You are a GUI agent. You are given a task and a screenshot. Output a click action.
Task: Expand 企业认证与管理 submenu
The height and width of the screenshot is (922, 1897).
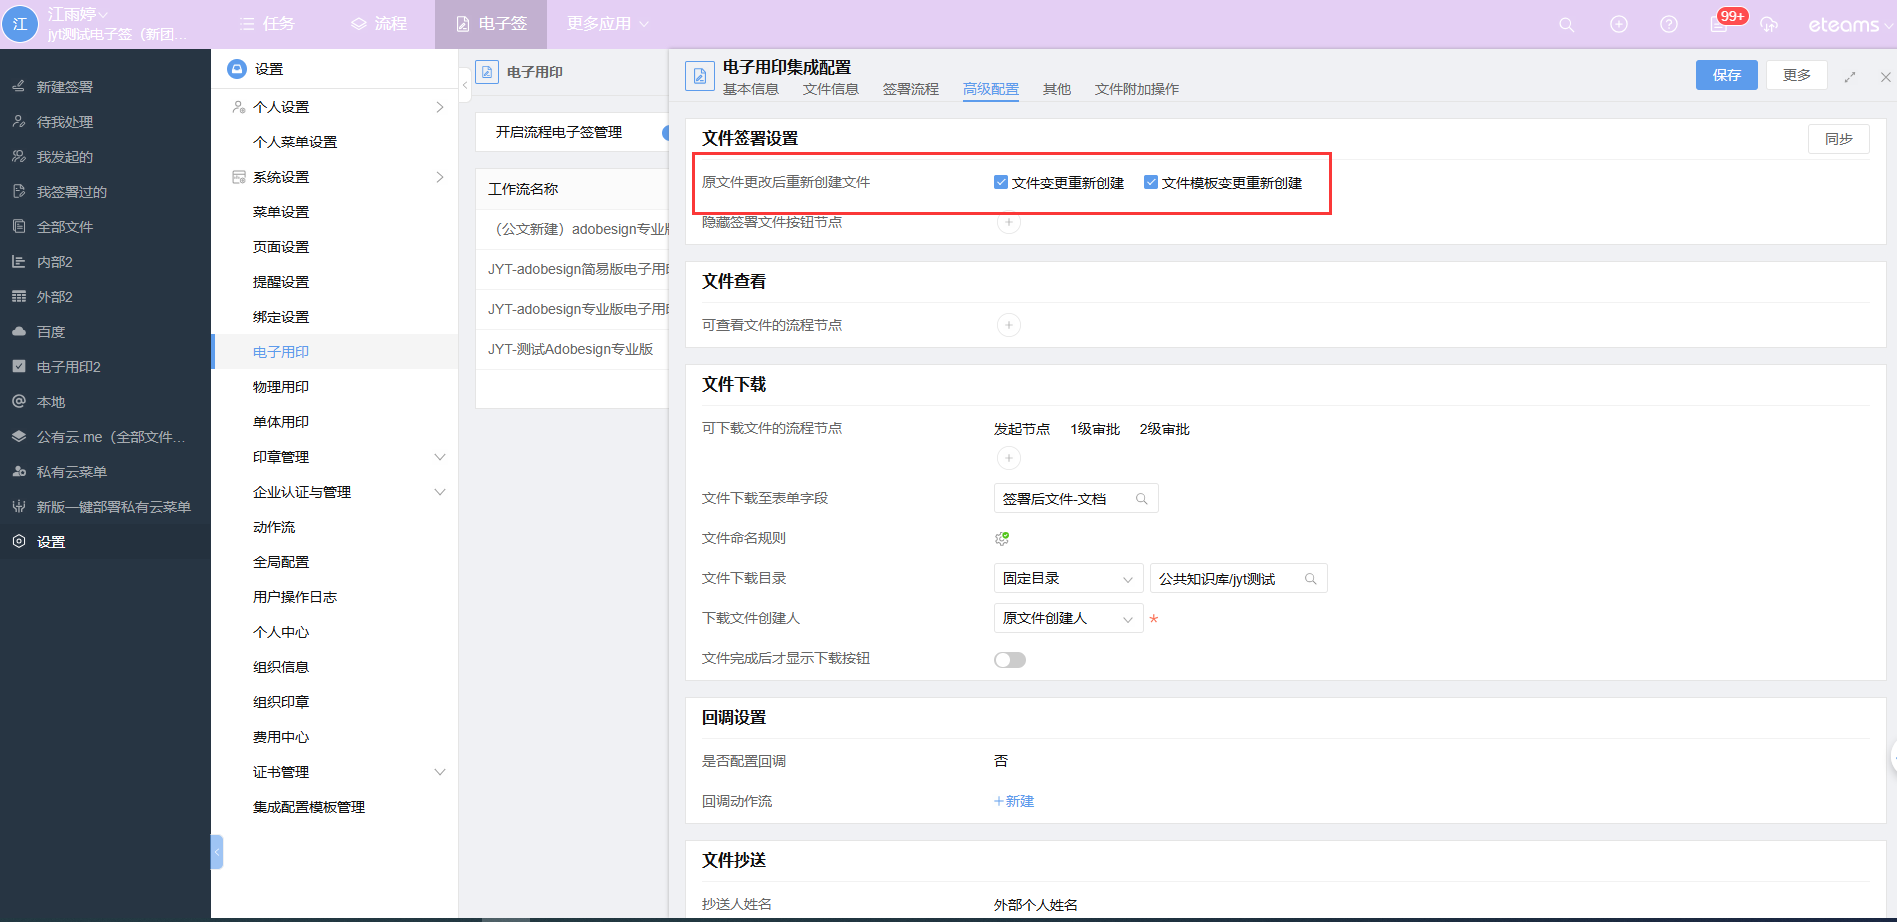(x=439, y=492)
